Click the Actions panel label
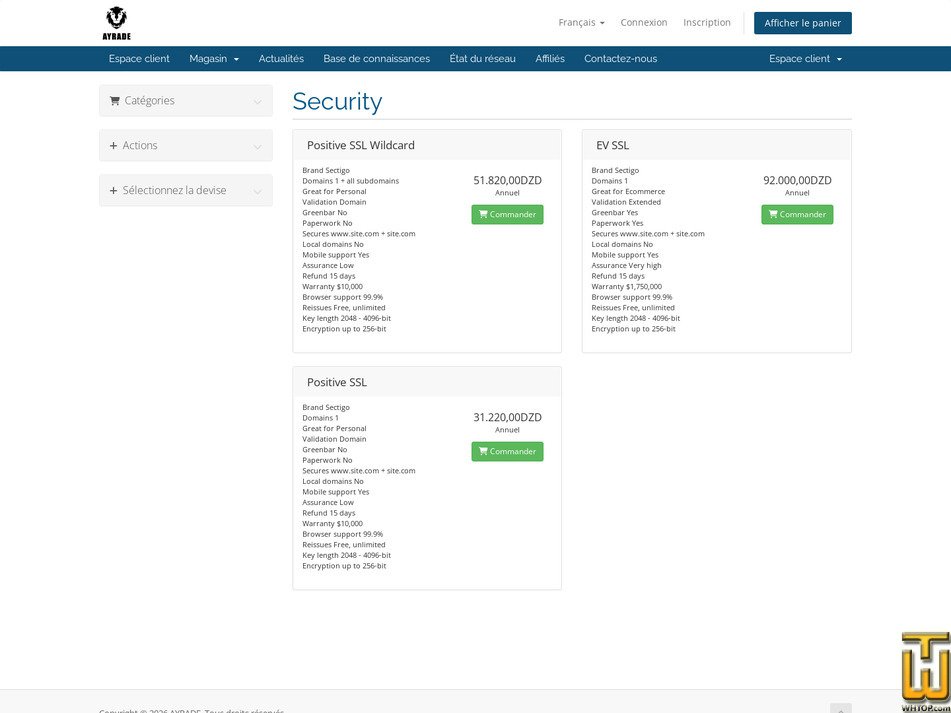Image resolution: width=951 pixels, height=713 pixels. coord(139,146)
